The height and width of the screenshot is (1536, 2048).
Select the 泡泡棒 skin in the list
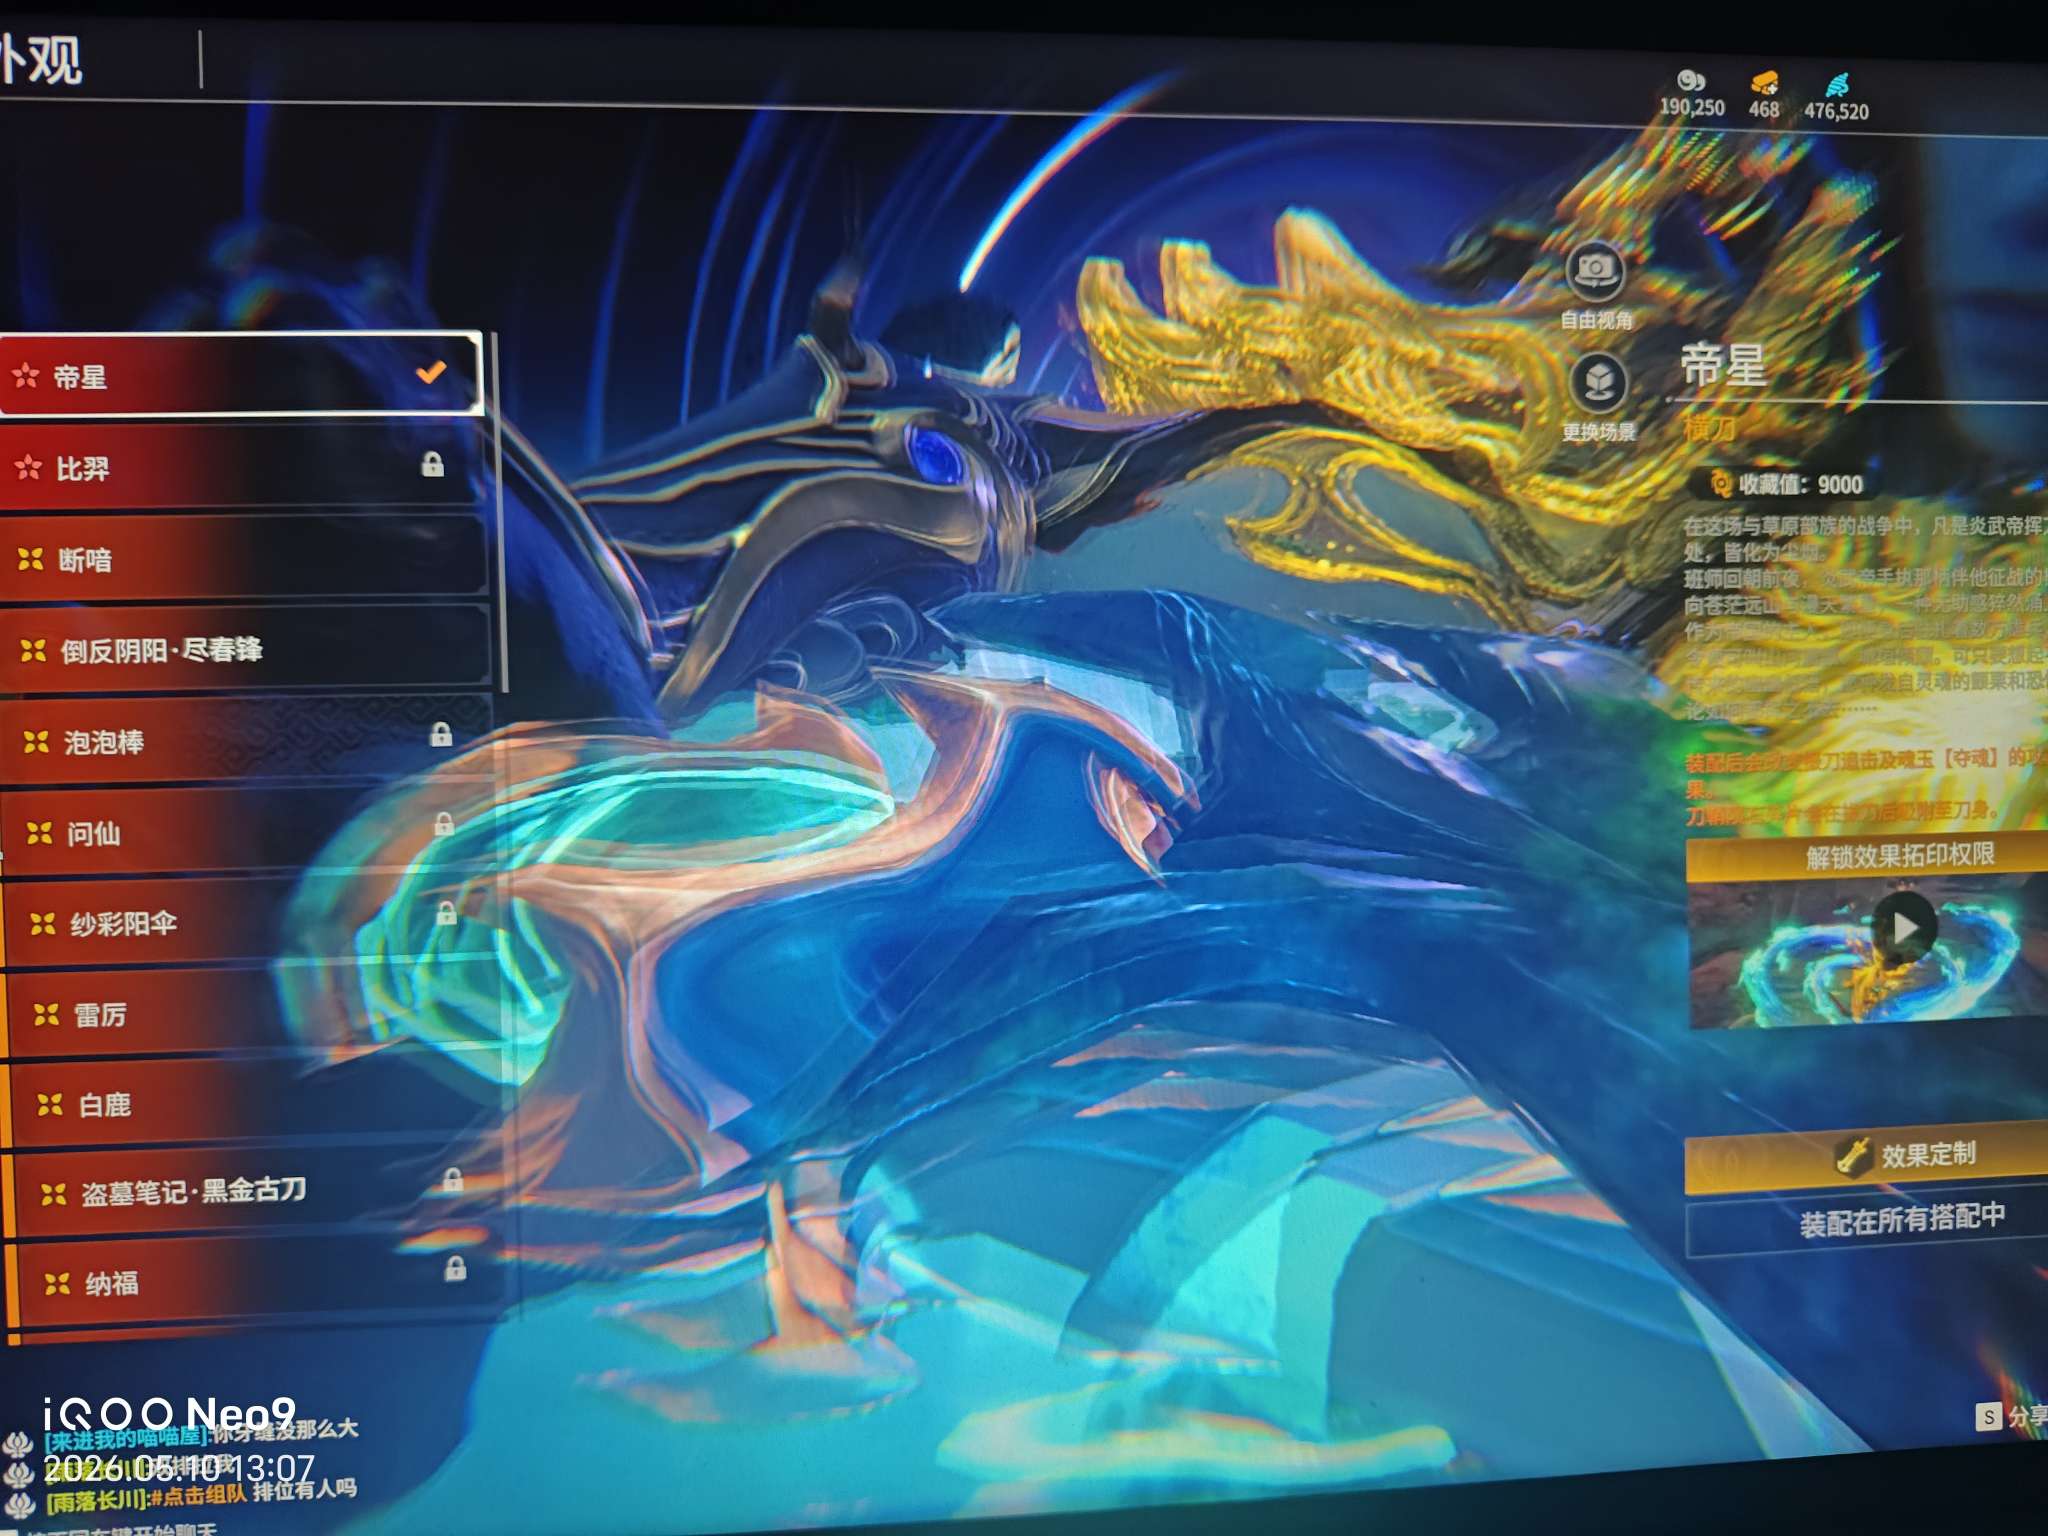(x=248, y=741)
